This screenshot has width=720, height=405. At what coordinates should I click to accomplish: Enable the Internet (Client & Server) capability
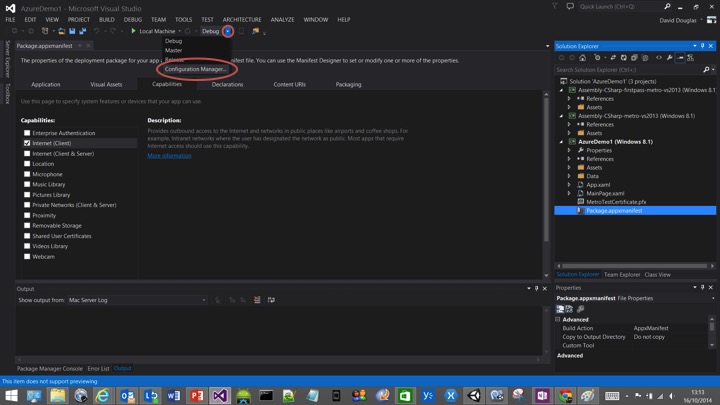pos(27,153)
